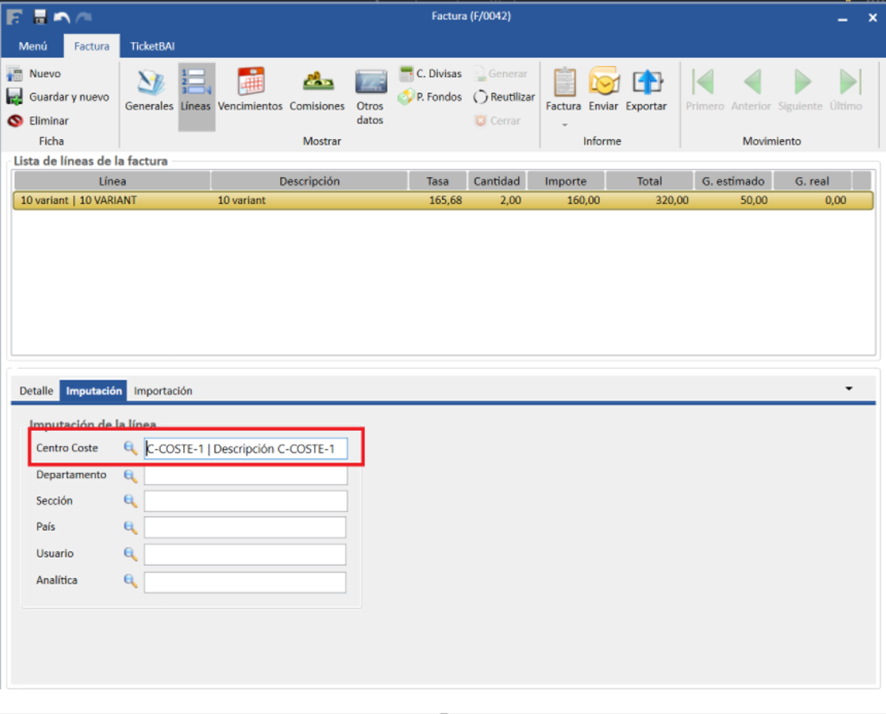Open the Detalle tab
Image resolution: width=886 pixels, height=714 pixels.
[36, 391]
